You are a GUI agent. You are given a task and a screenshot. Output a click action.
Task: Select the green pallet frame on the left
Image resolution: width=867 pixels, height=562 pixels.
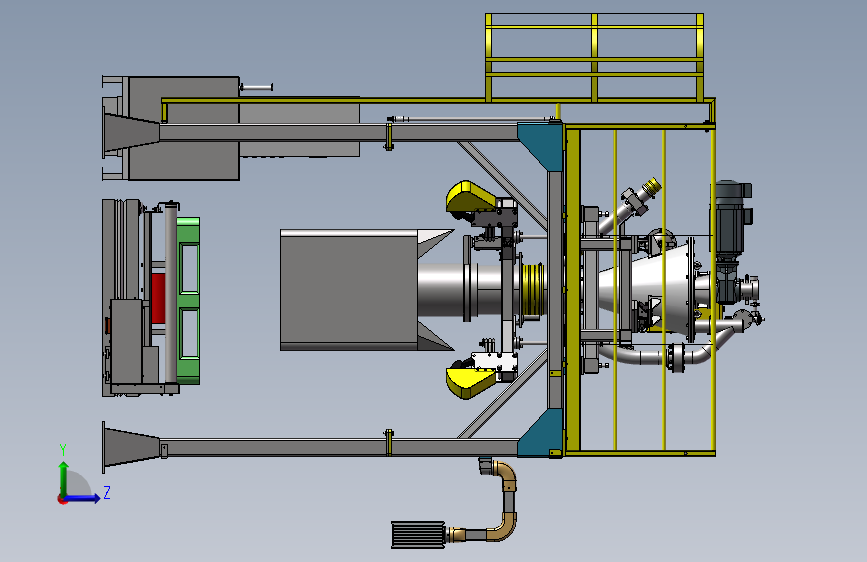[x=189, y=300]
